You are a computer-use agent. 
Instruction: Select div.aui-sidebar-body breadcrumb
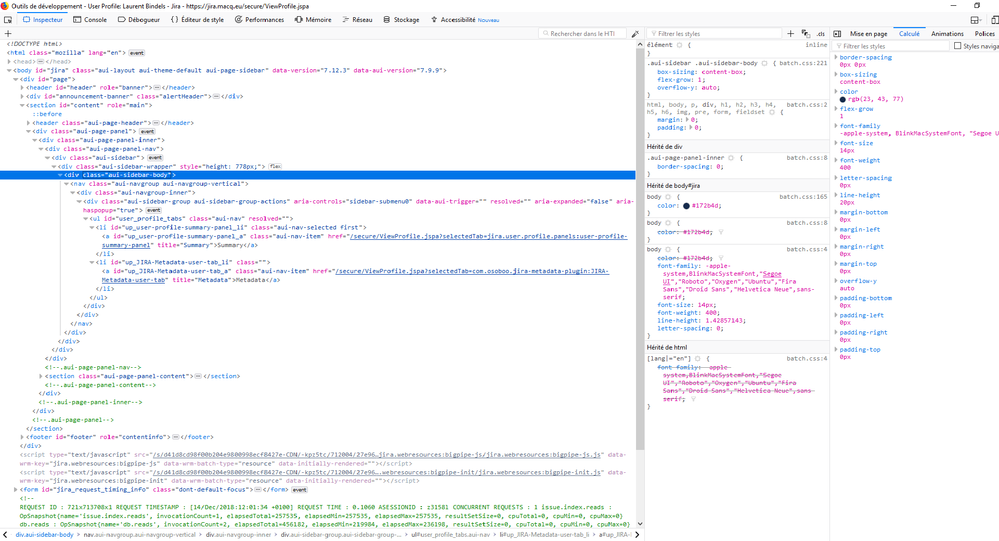point(45,535)
